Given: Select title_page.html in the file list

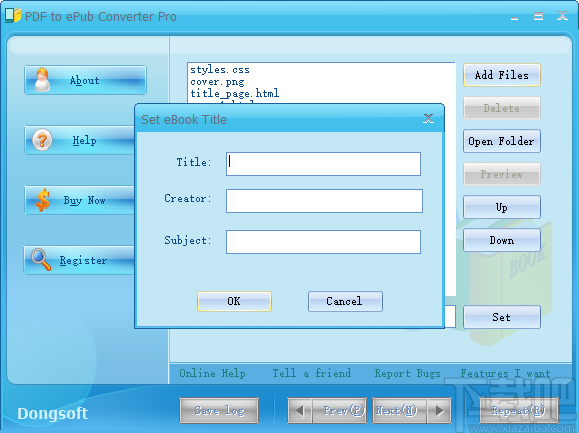Looking at the screenshot, I should 234,93.
